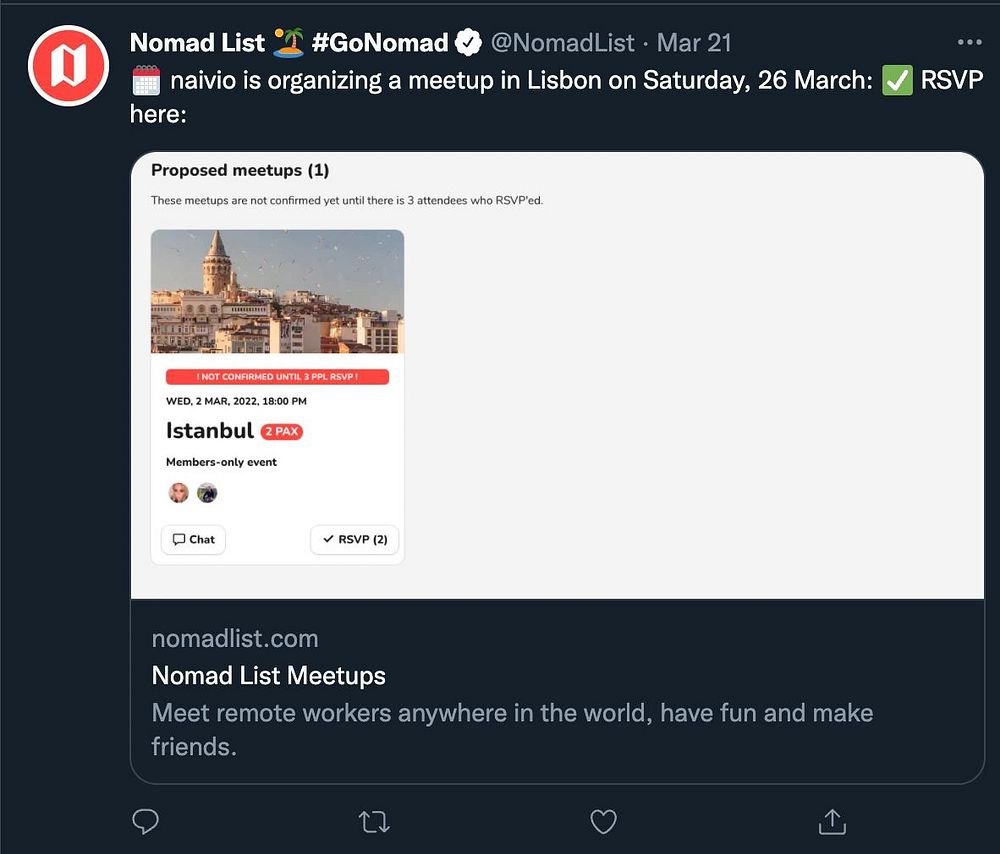1000x854 pixels.
Task: Click the red NOT CONFIRMED banner
Action: tap(277, 377)
